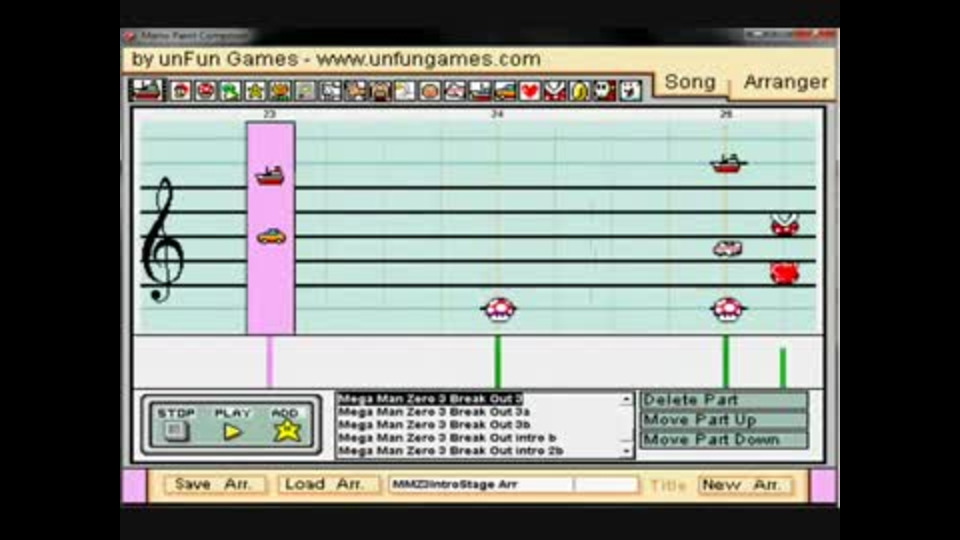The height and width of the screenshot is (540, 960).
Task: Select 'Mega Man Zero 3 Break Out 3' row
Action: pos(477,399)
